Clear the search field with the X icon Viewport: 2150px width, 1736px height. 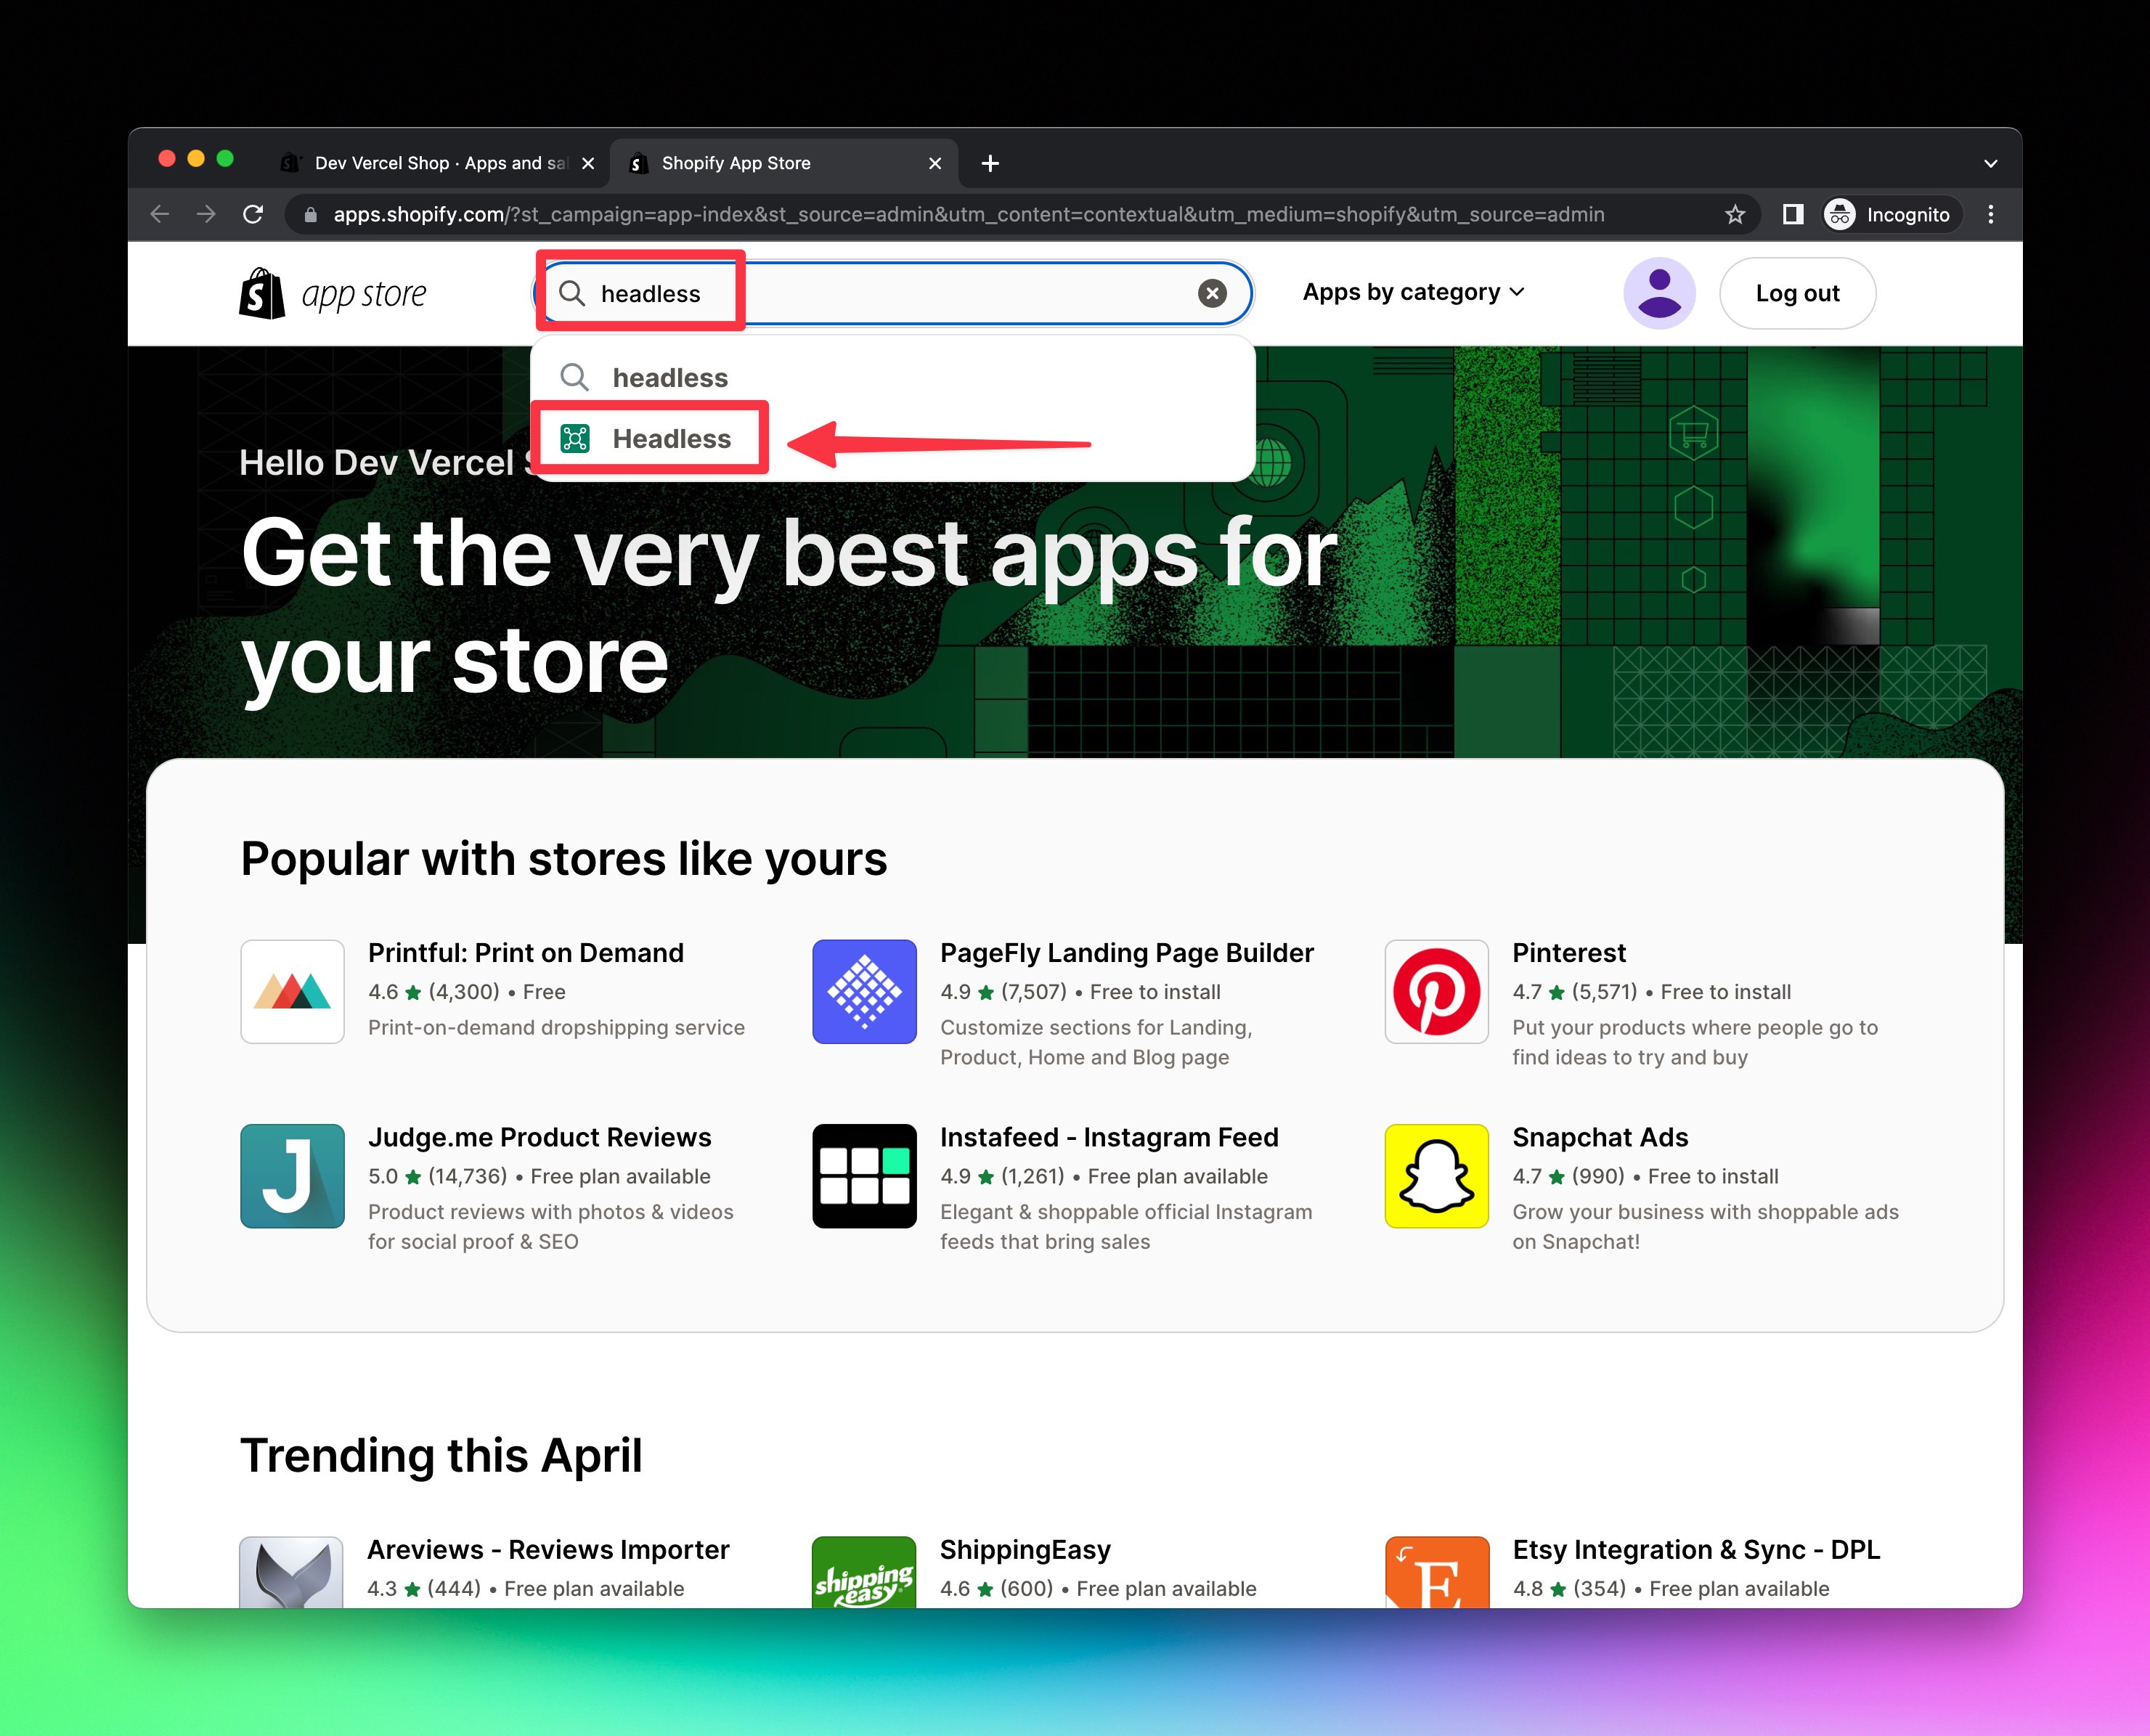tap(1212, 293)
